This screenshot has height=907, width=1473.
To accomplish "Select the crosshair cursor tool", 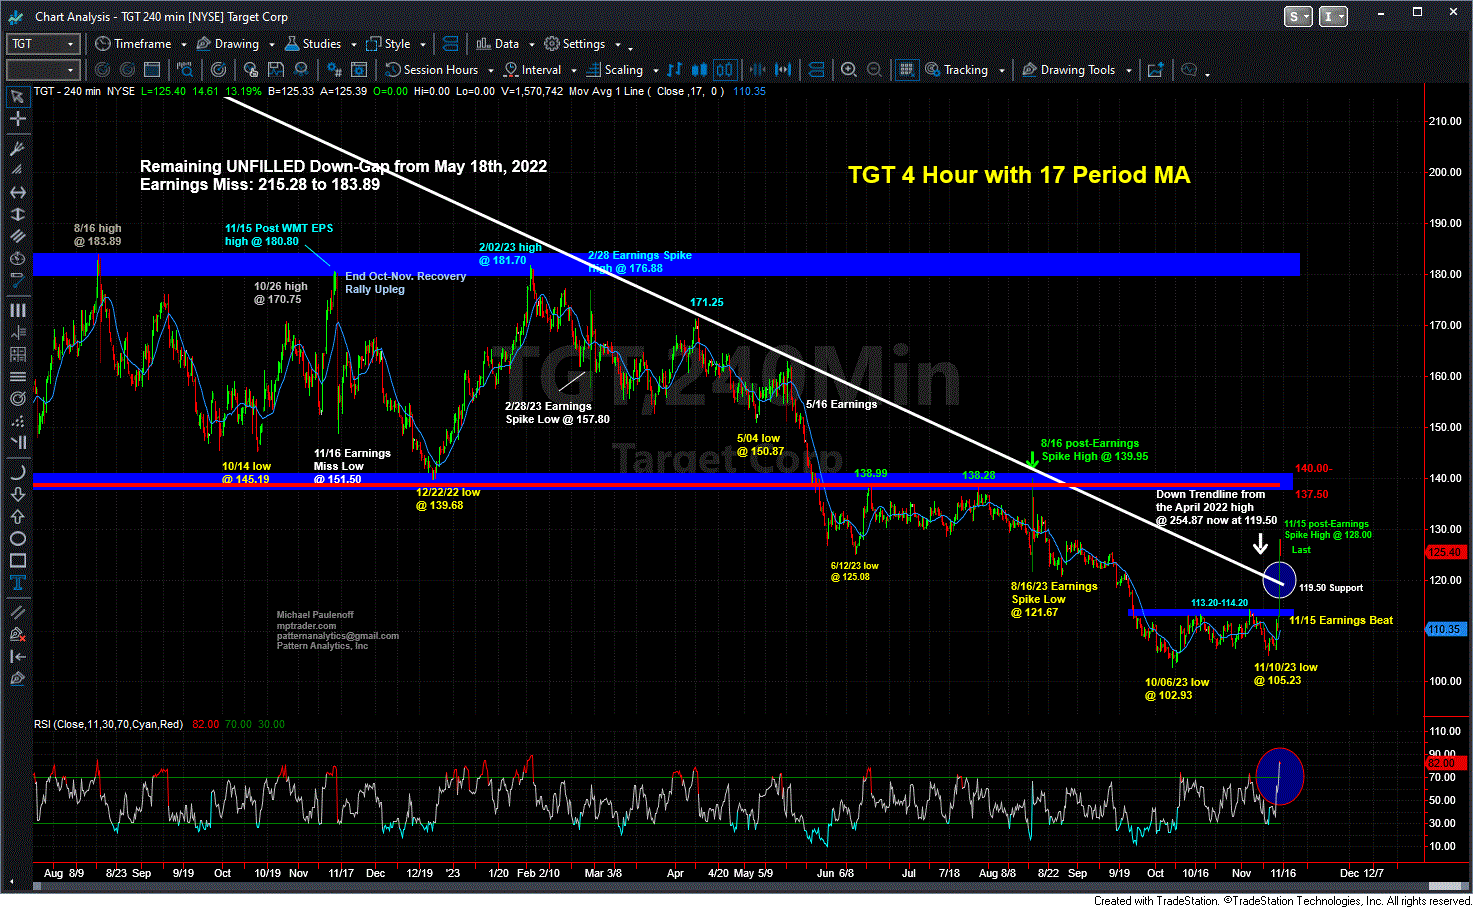I will pos(17,119).
